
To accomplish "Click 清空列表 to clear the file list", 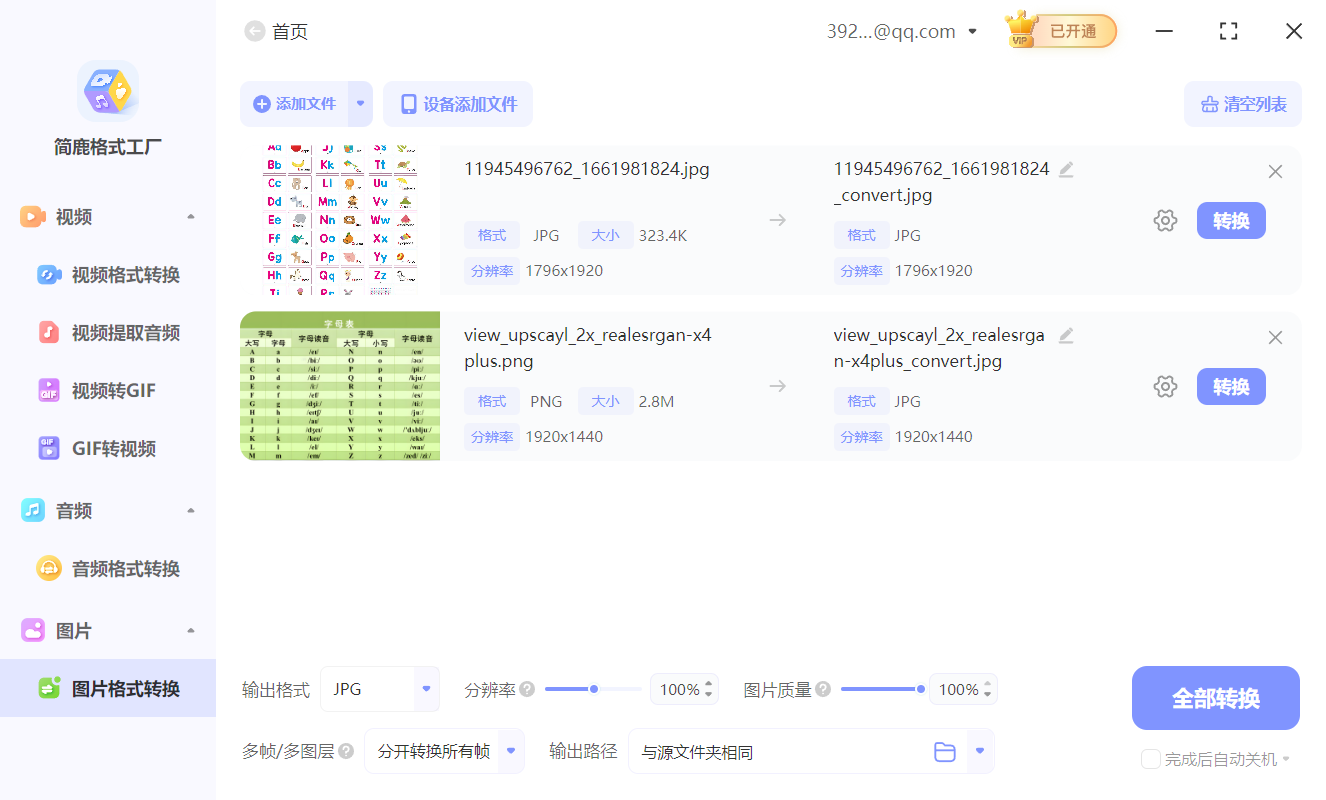I will point(1242,104).
